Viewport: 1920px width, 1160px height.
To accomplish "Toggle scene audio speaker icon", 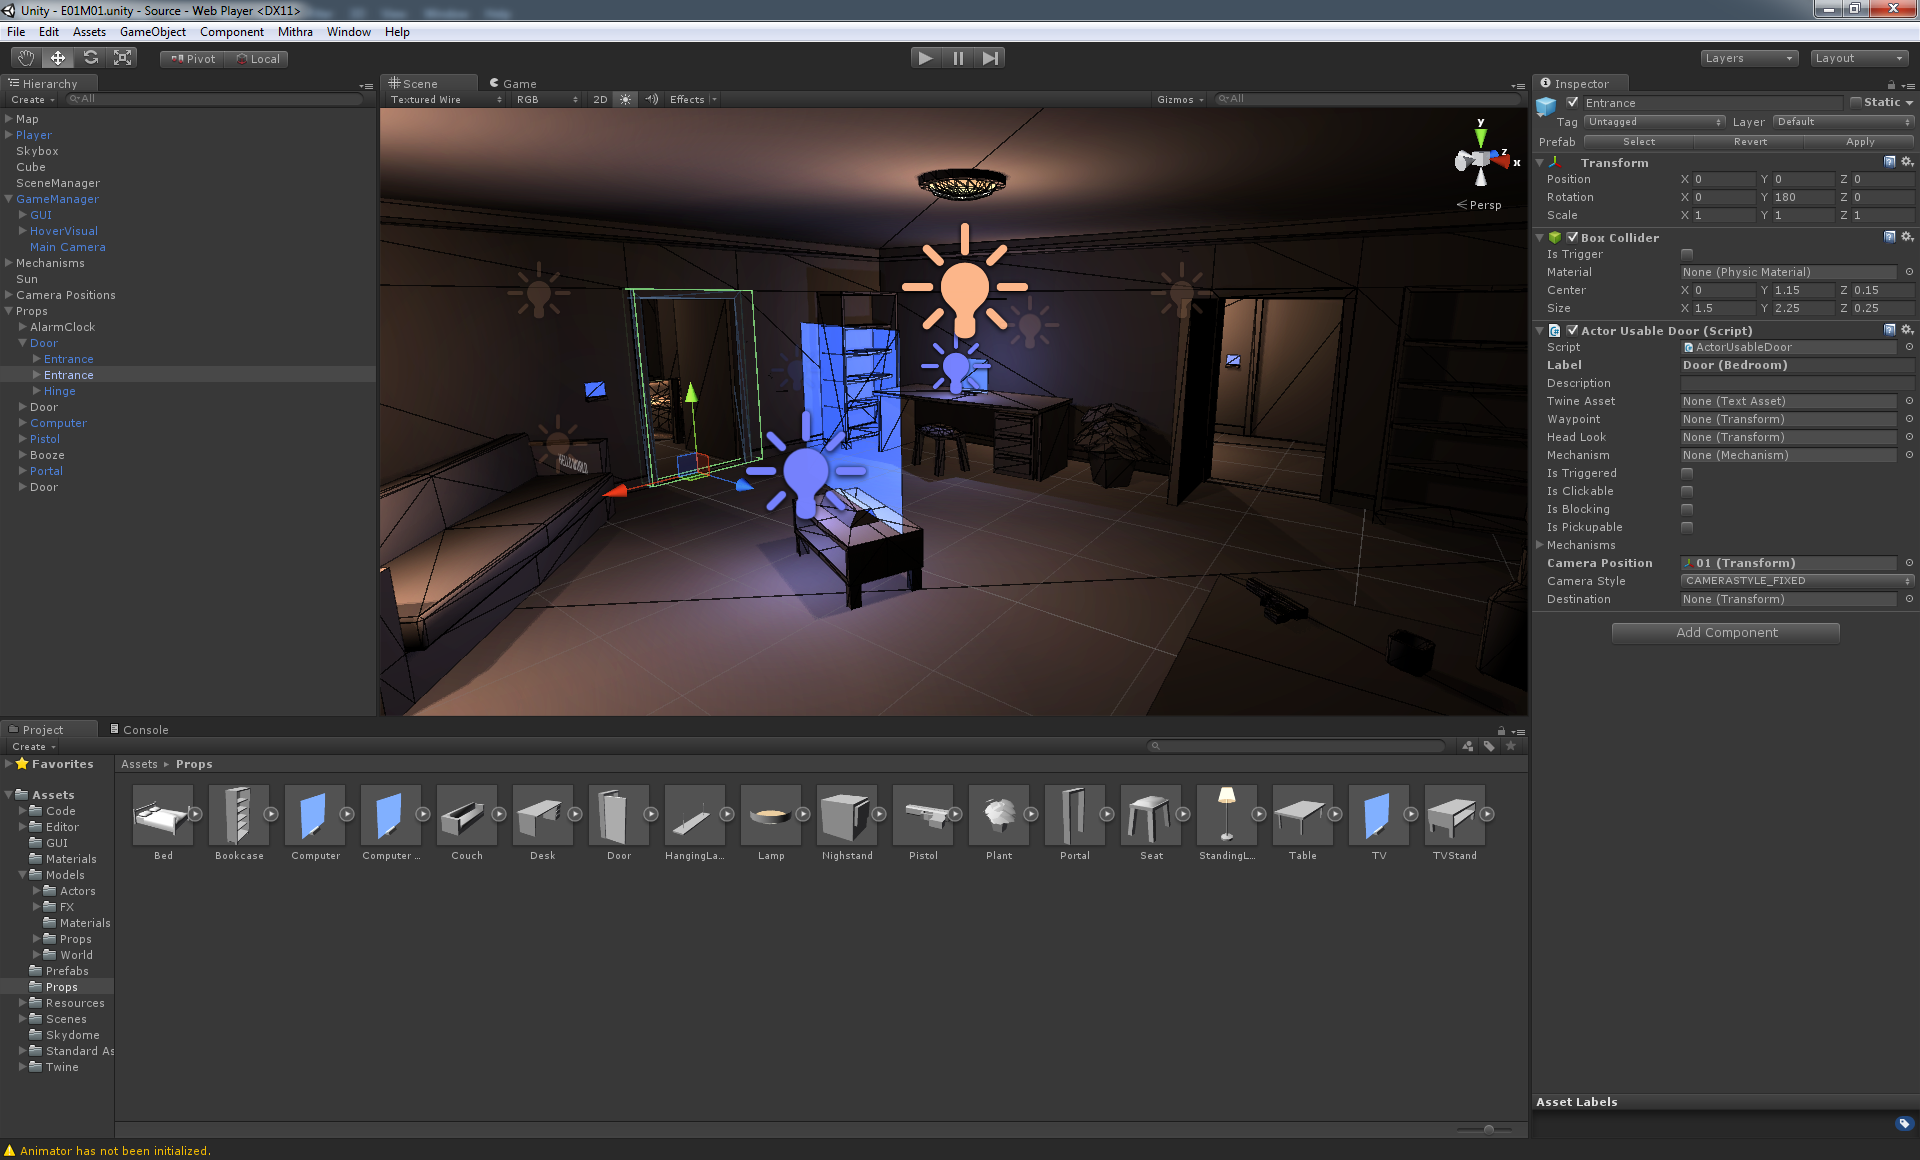I will [x=652, y=99].
